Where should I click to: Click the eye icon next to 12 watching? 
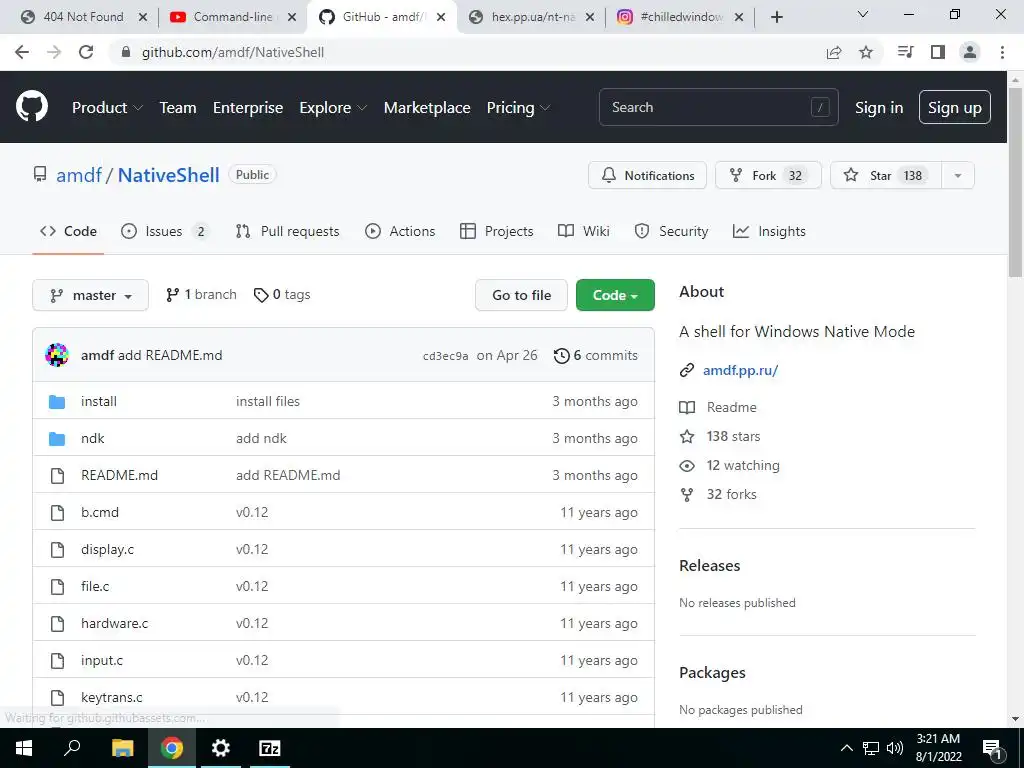pyautogui.click(x=687, y=466)
